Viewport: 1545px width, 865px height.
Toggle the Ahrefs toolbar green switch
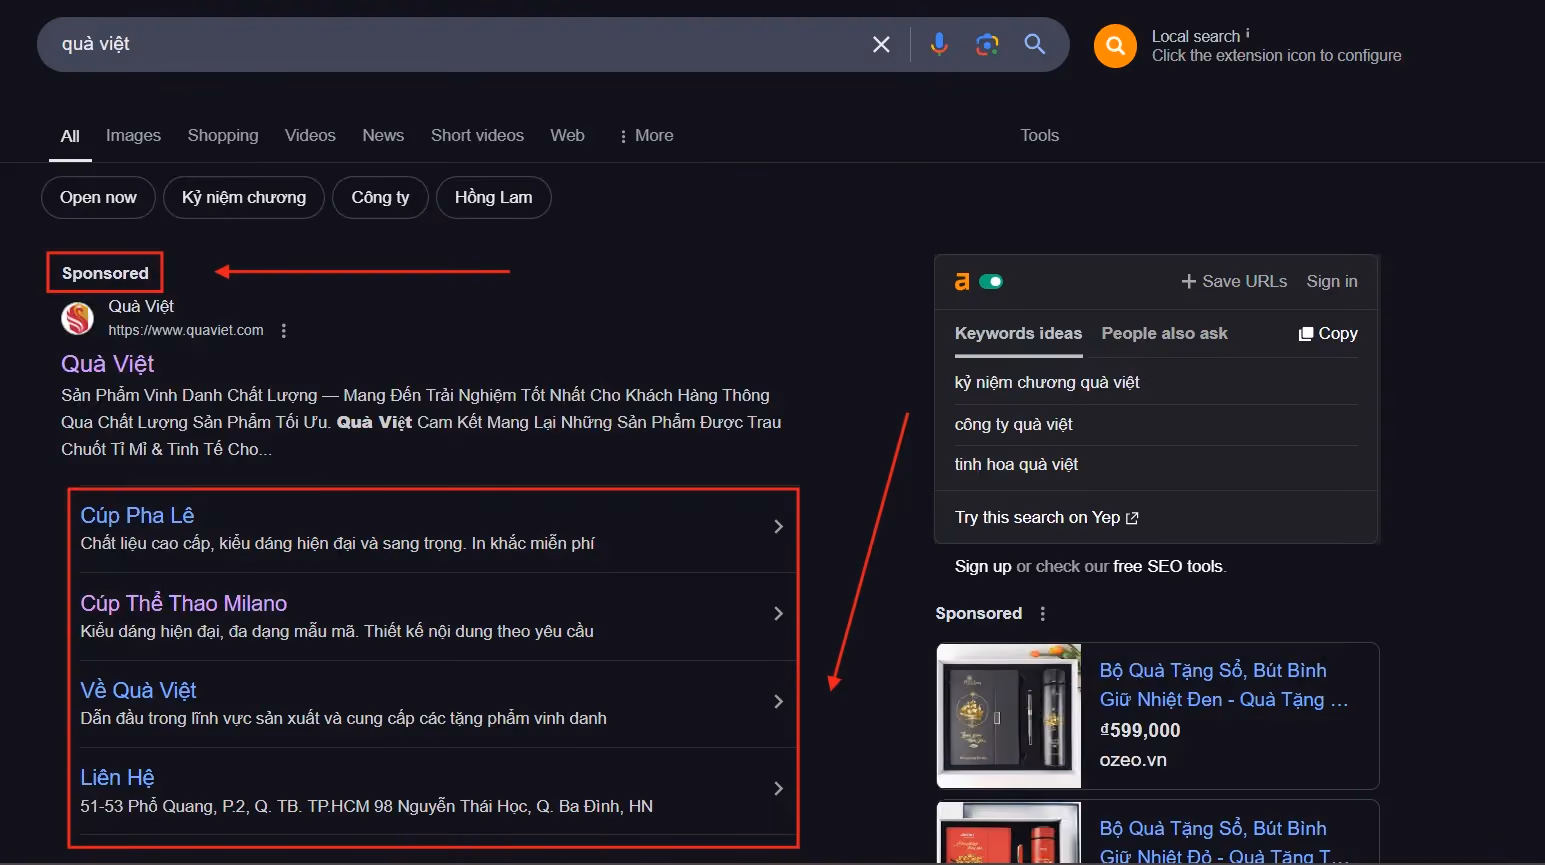(x=991, y=282)
